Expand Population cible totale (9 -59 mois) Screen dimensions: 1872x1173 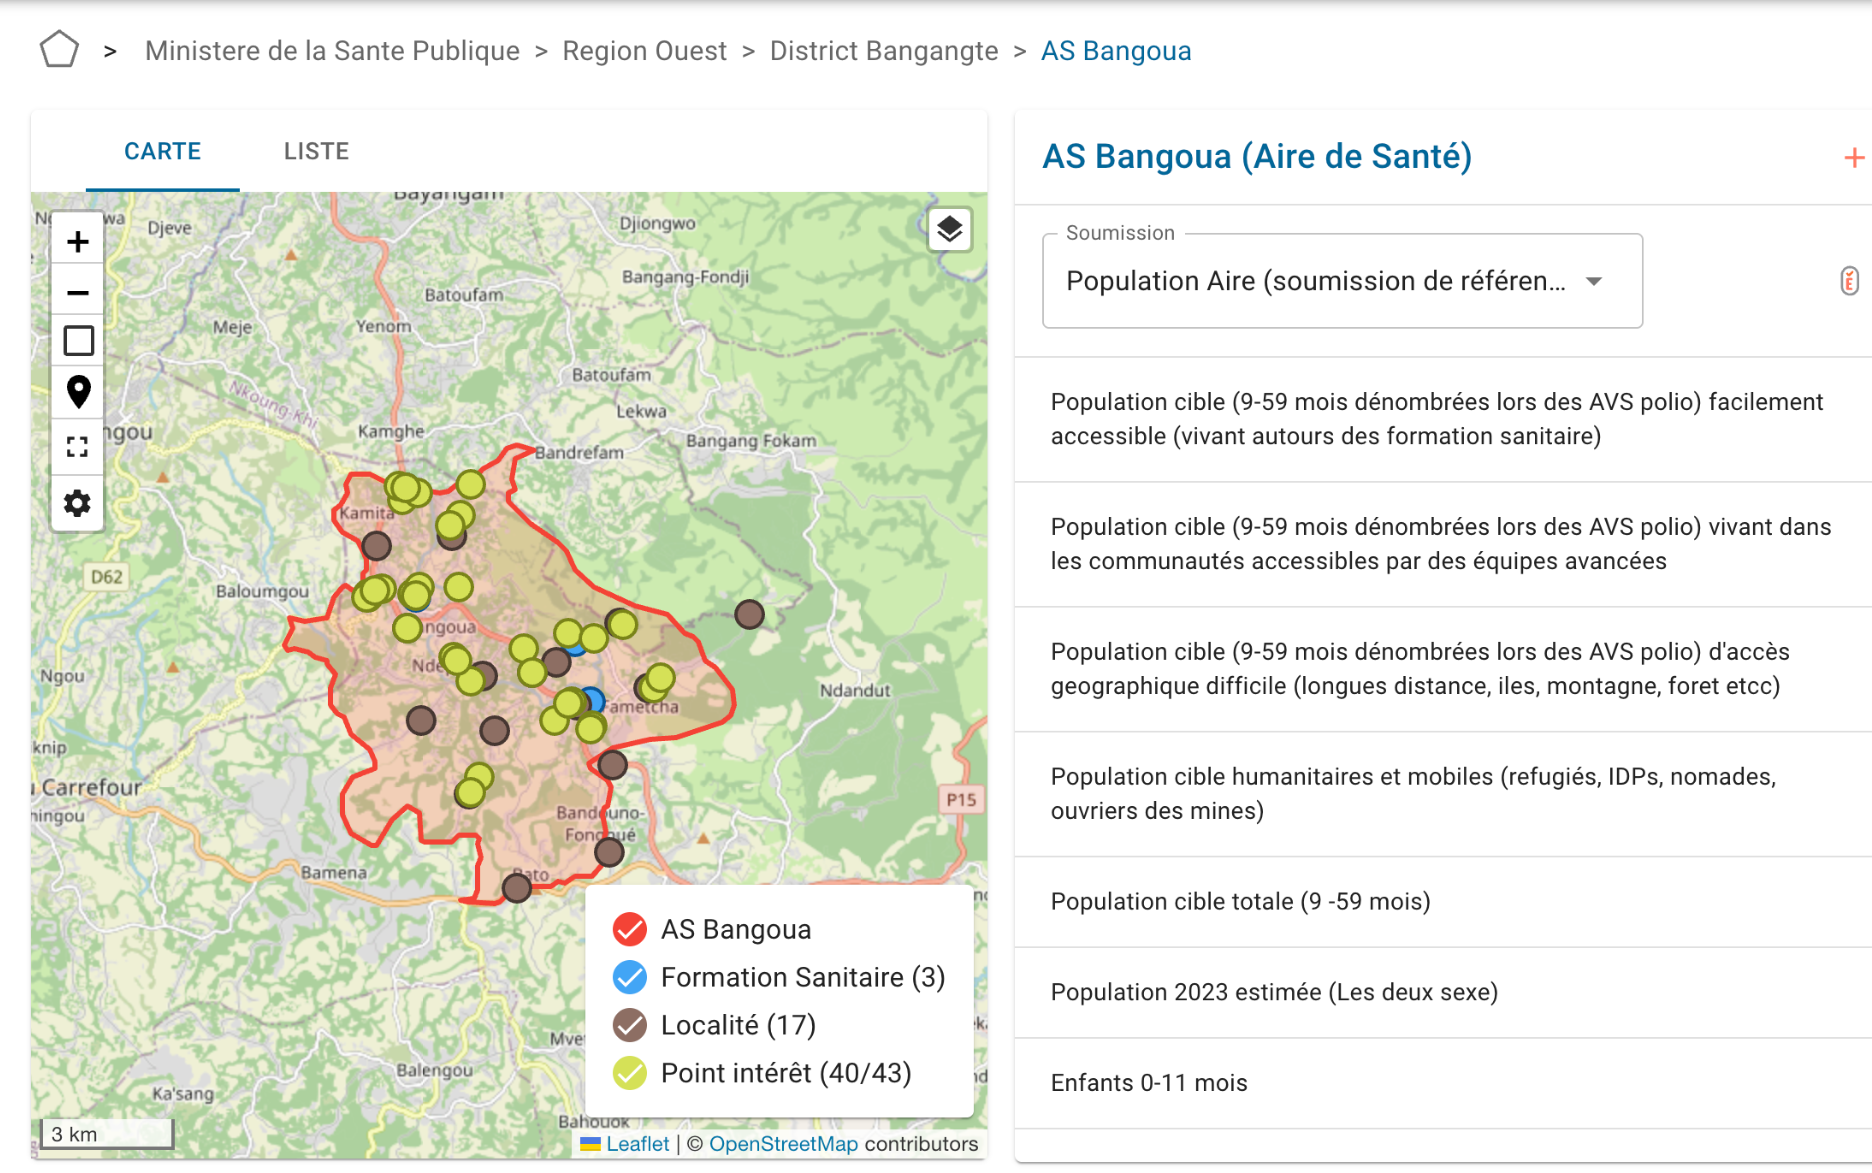click(1240, 901)
